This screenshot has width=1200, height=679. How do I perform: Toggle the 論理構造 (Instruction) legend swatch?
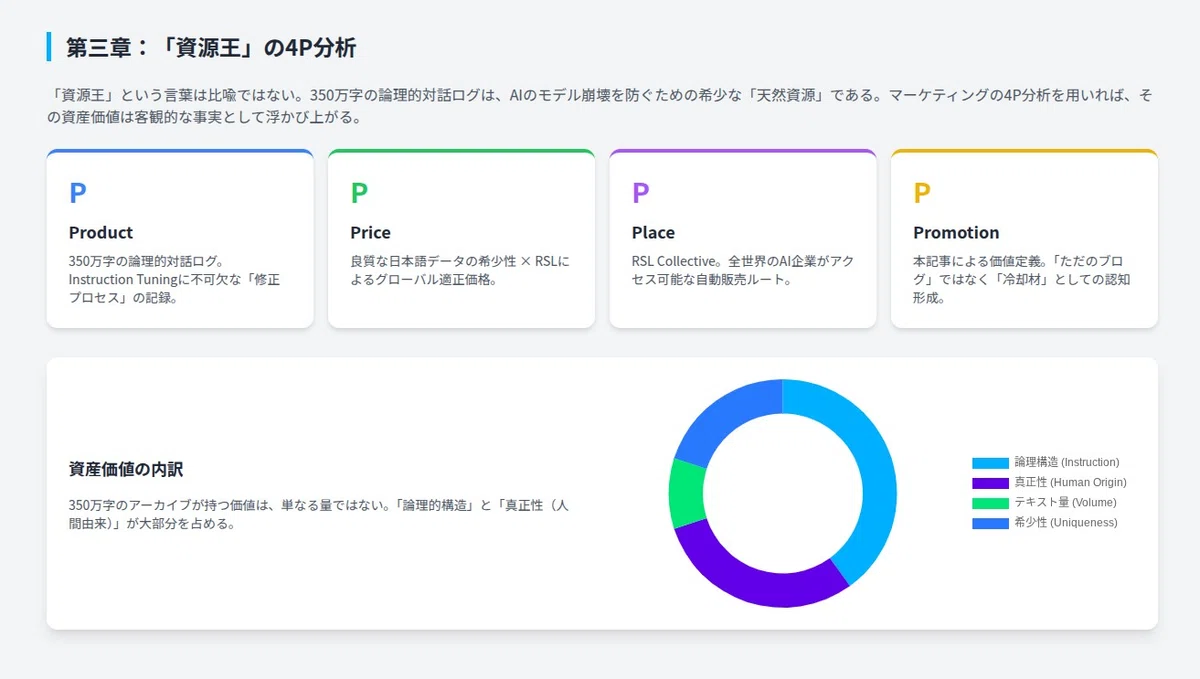coord(990,463)
